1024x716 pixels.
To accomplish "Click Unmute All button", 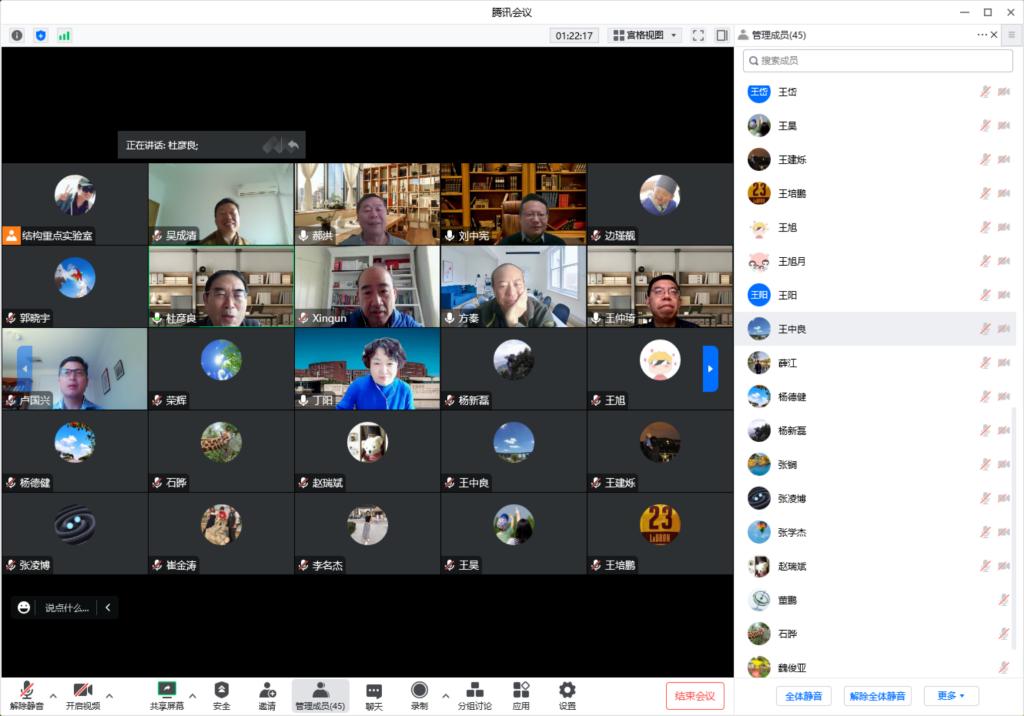I will pyautogui.click(x=878, y=696).
